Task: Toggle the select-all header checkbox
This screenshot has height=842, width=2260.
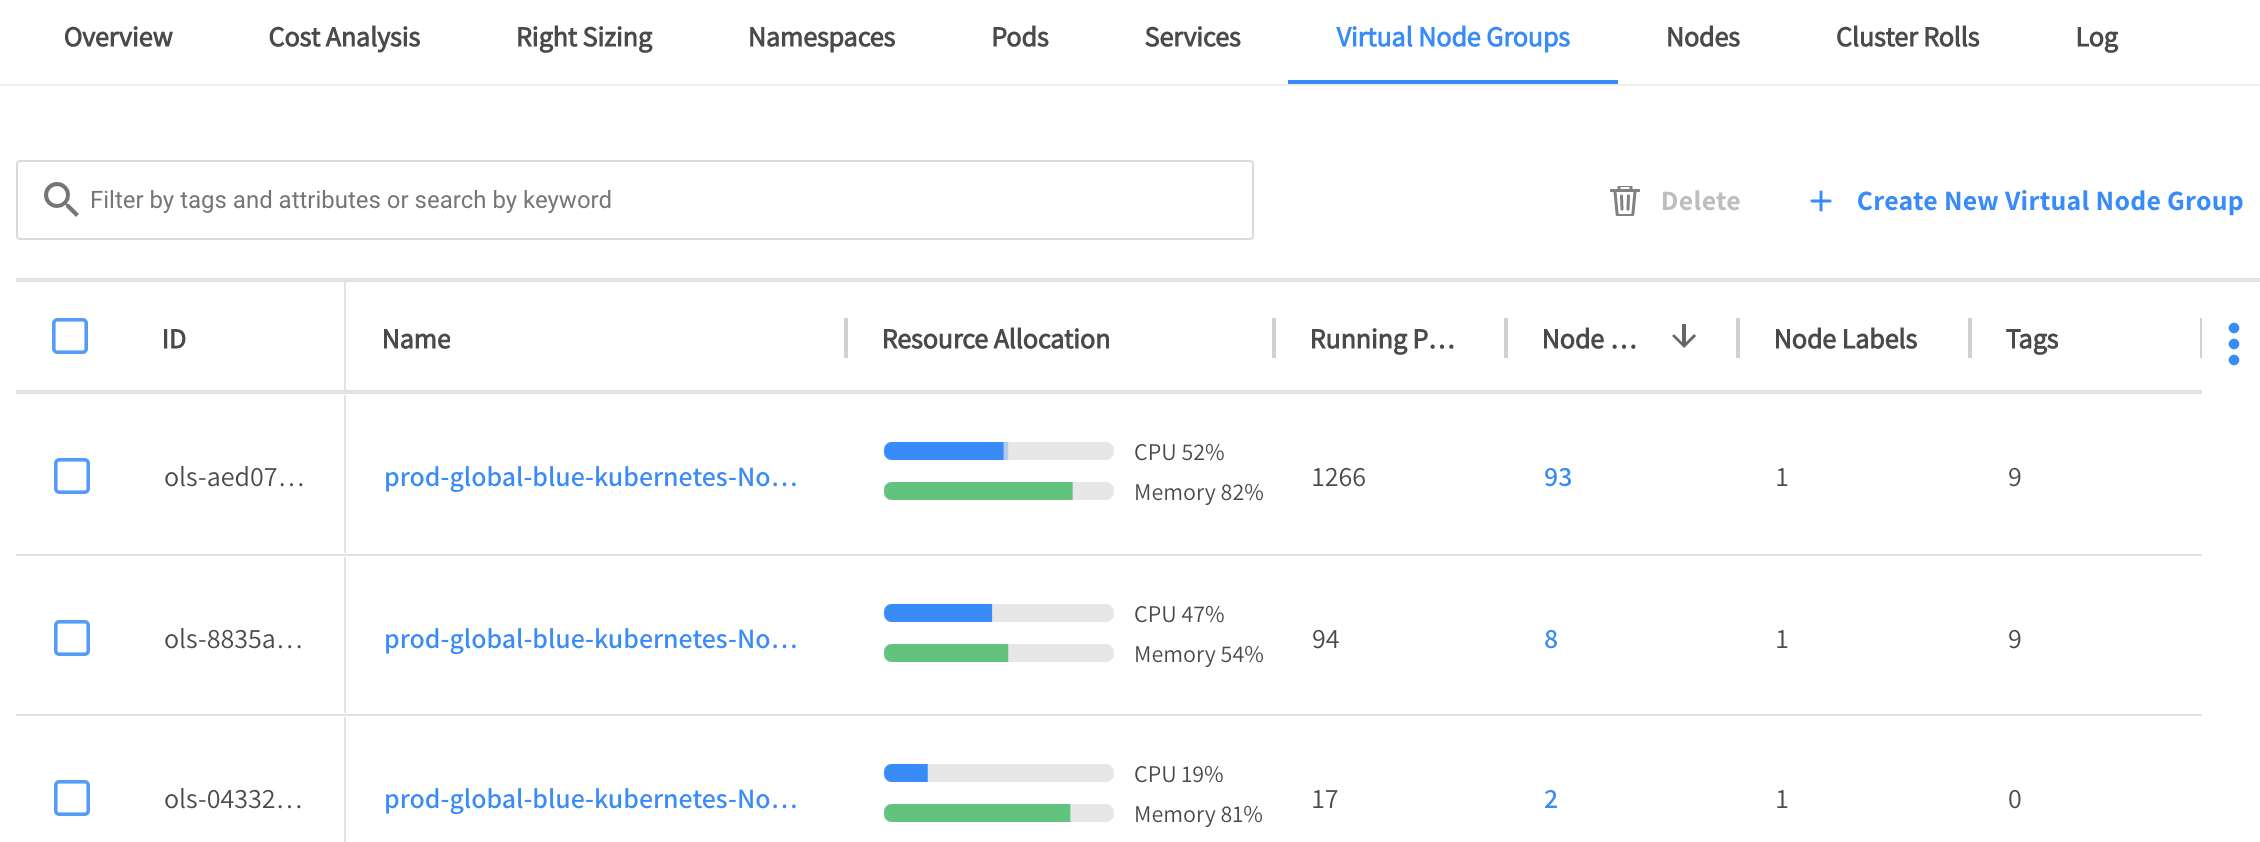Action: pyautogui.click(x=70, y=337)
